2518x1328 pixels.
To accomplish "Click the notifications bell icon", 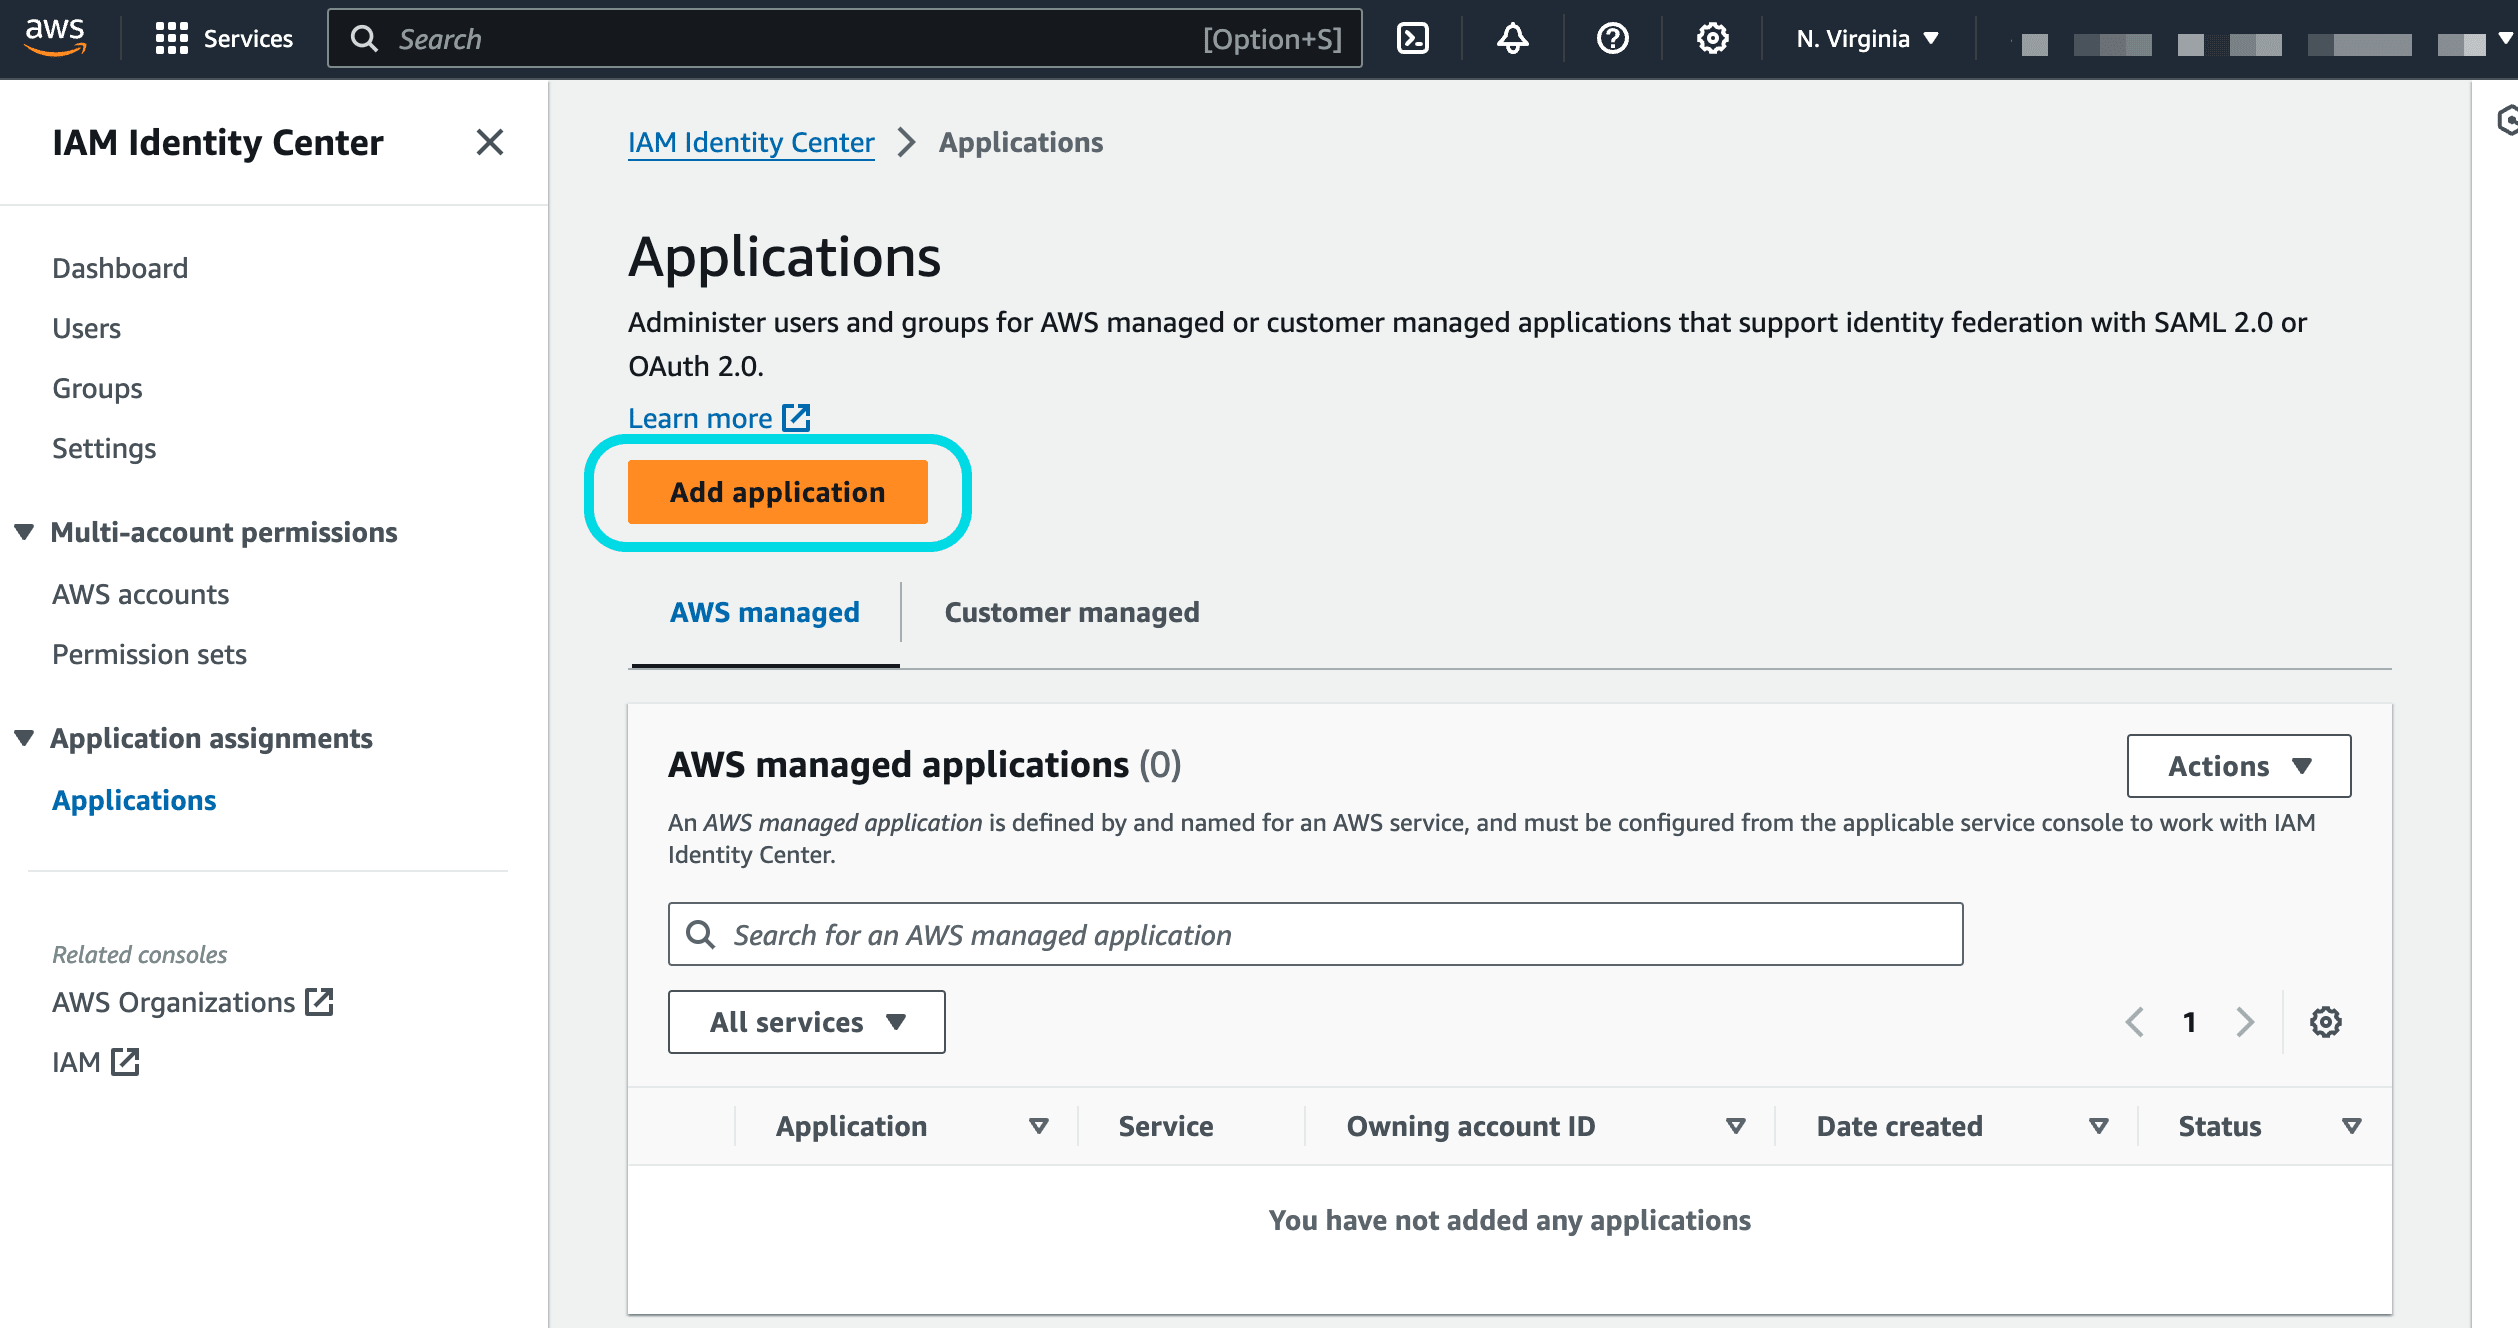I will tap(1512, 37).
